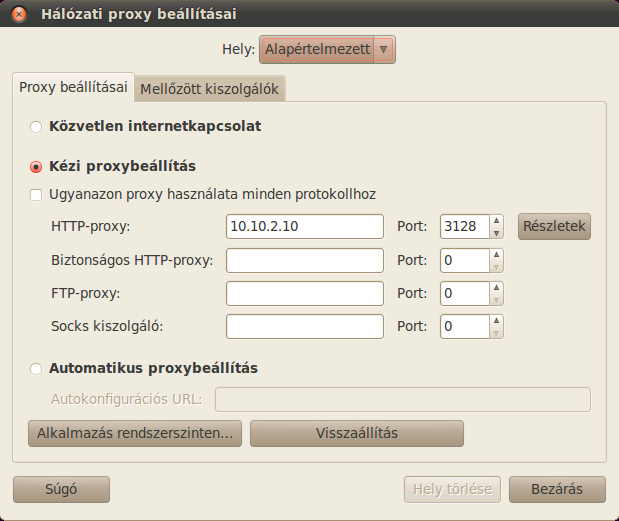619x521 pixels.
Task: Click the Bezárás button
Action: (557, 489)
